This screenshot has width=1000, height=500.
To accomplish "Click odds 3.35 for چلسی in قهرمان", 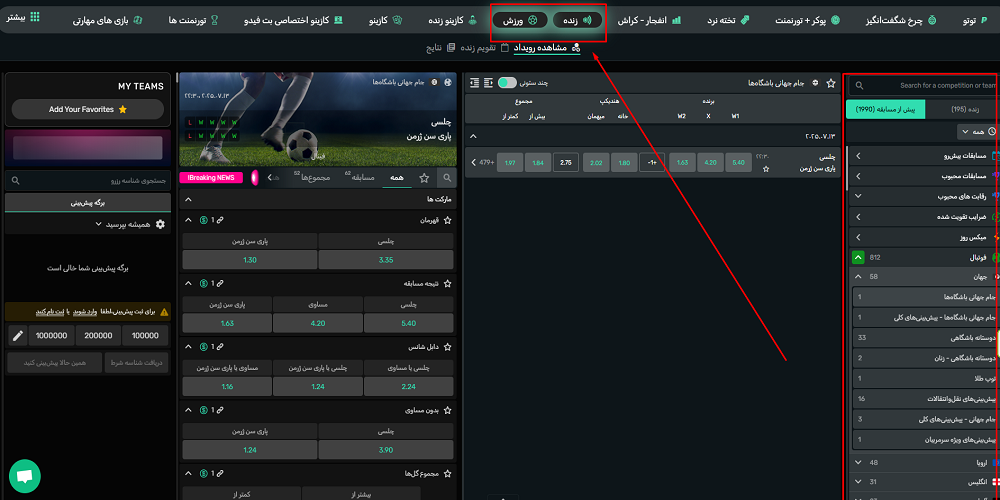I will click(x=386, y=260).
